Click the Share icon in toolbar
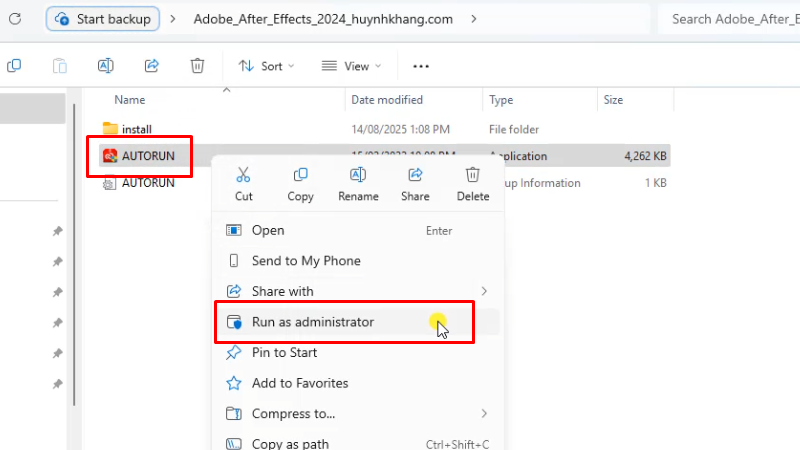This screenshot has height=450, width=800. [x=152, y=66]
